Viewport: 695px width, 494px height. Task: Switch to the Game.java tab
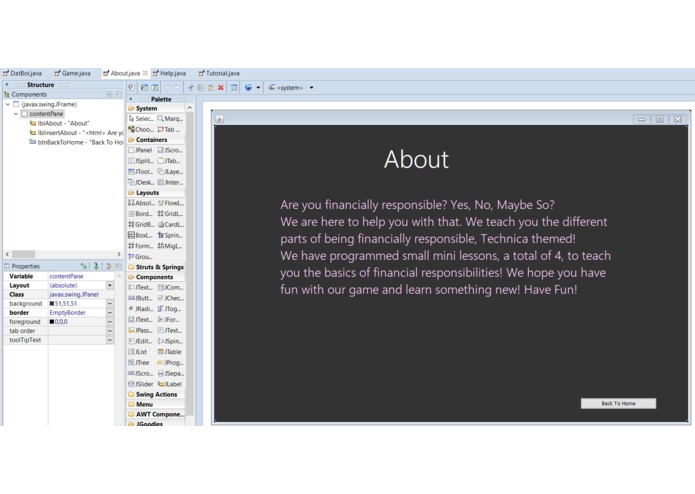[x=72, y=73]
